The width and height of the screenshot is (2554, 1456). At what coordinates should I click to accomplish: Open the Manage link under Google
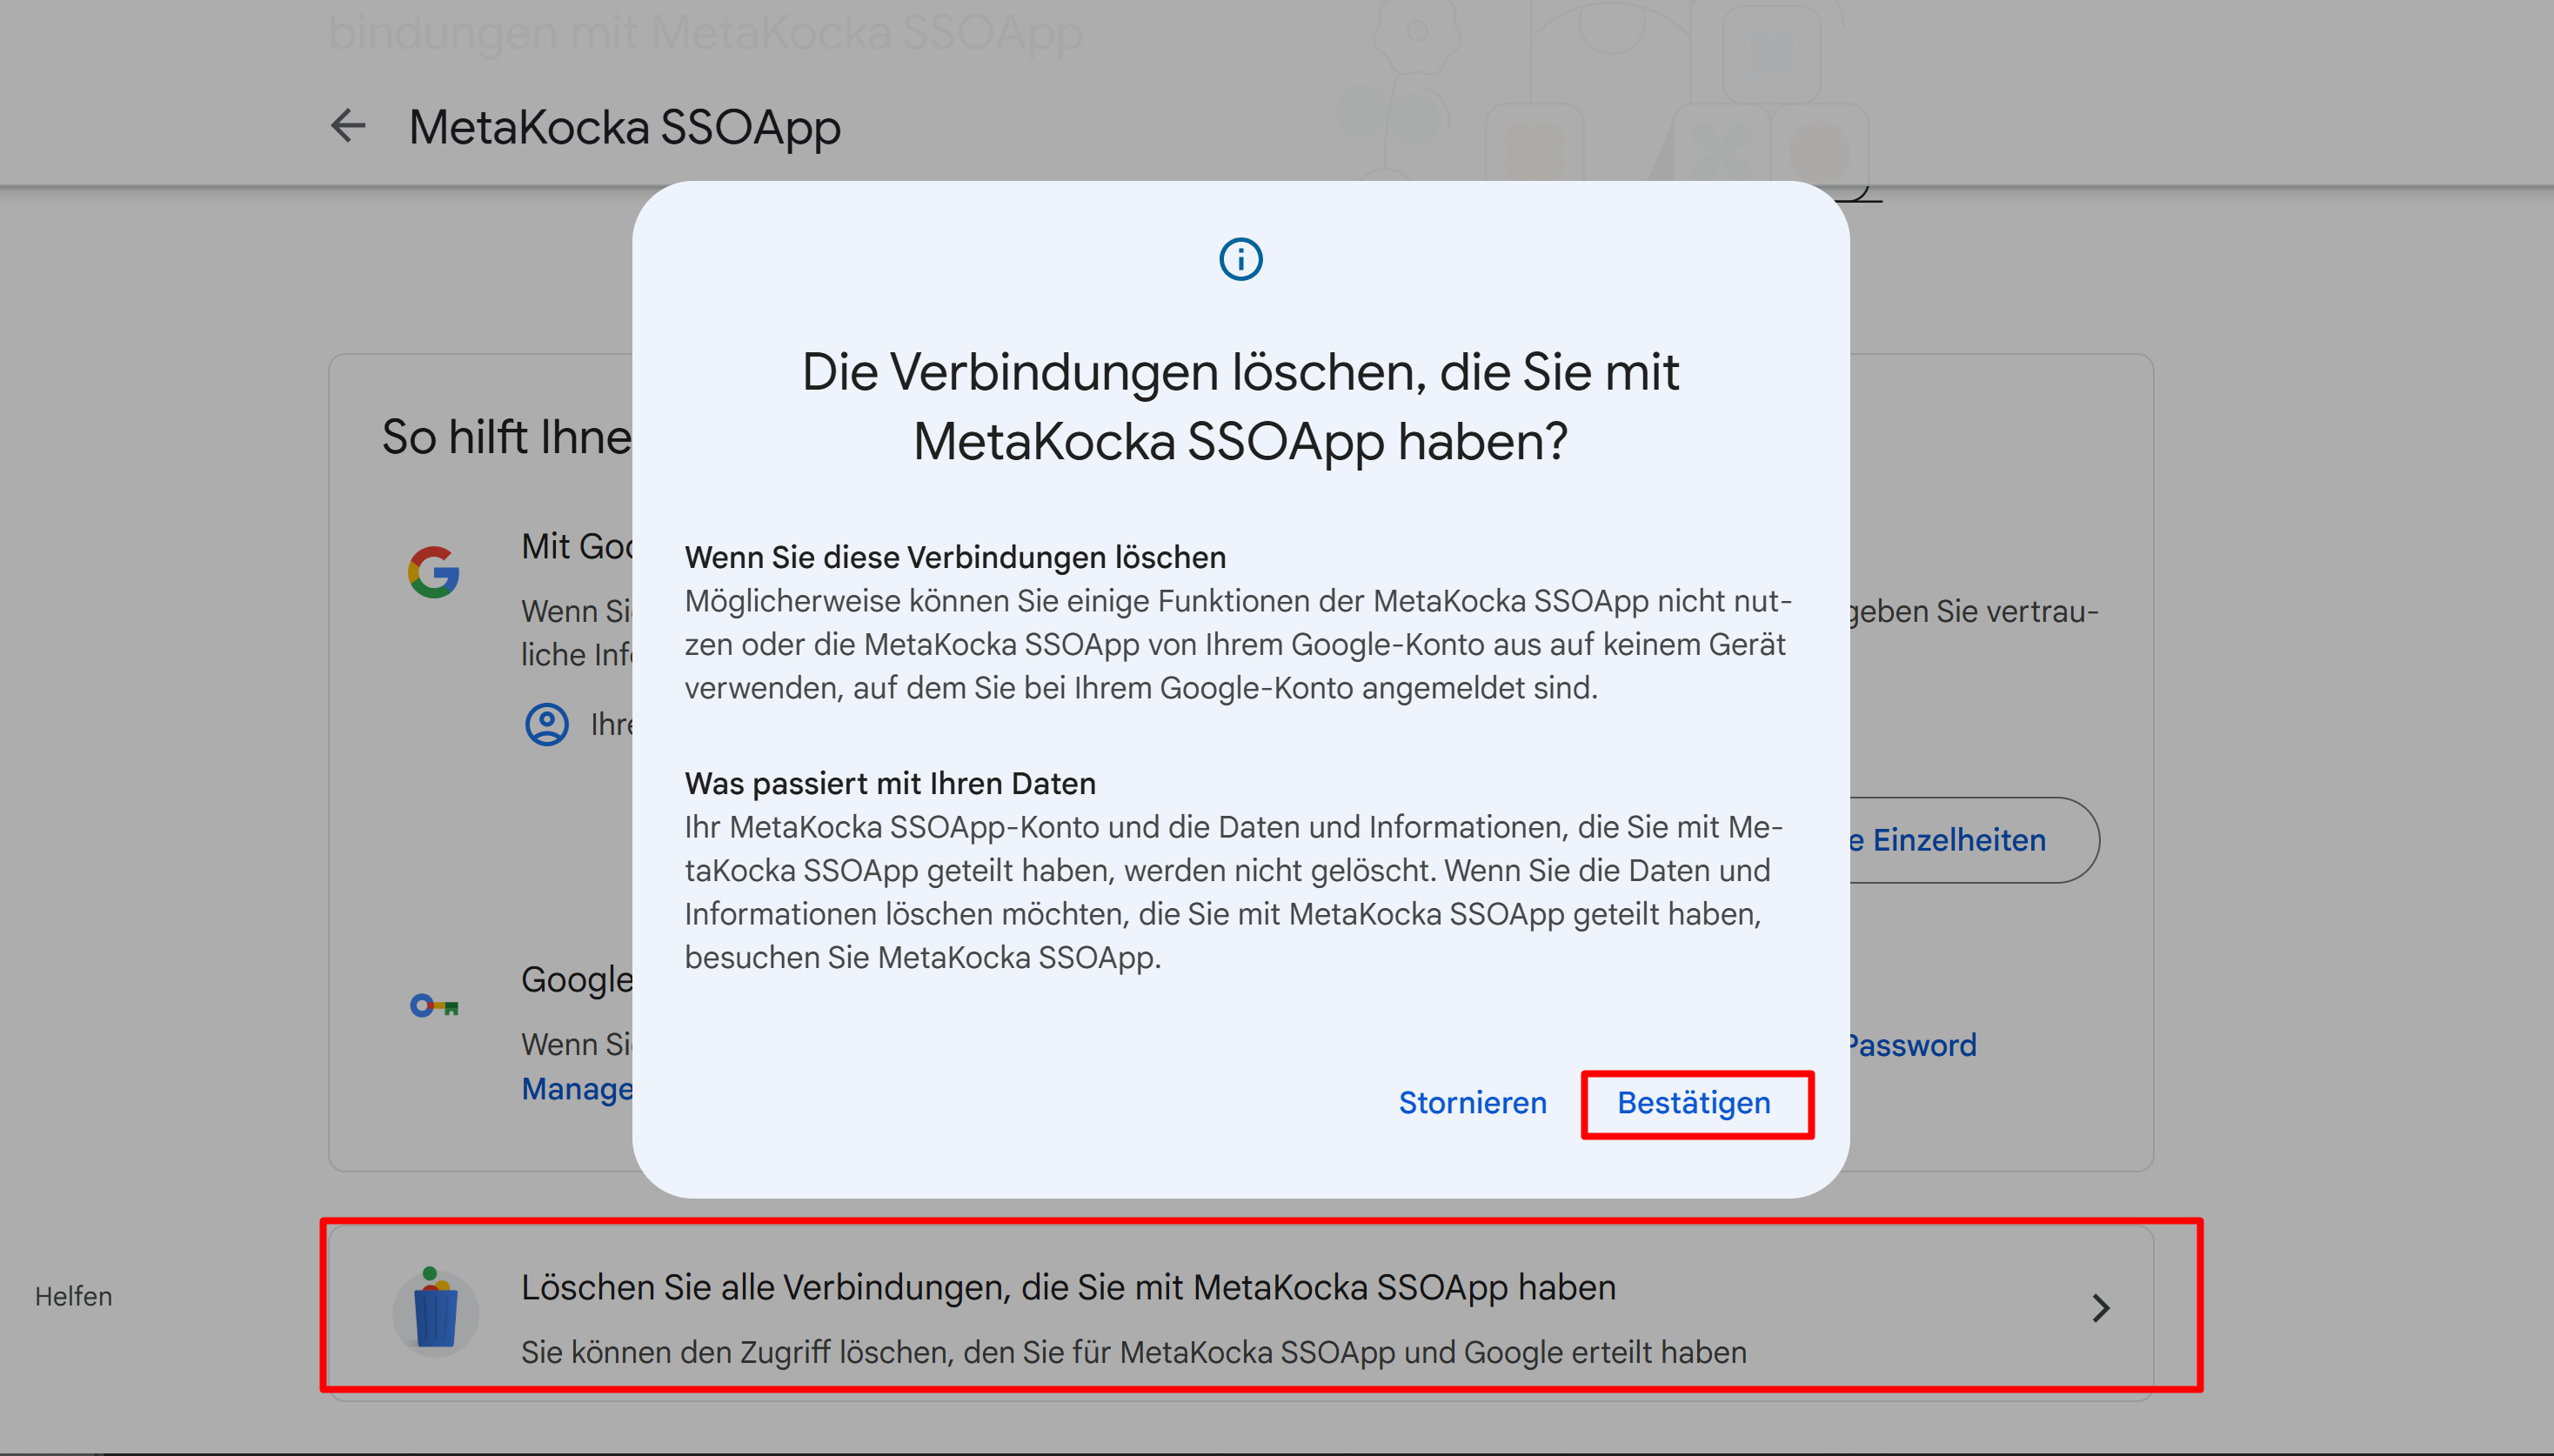577,1088
